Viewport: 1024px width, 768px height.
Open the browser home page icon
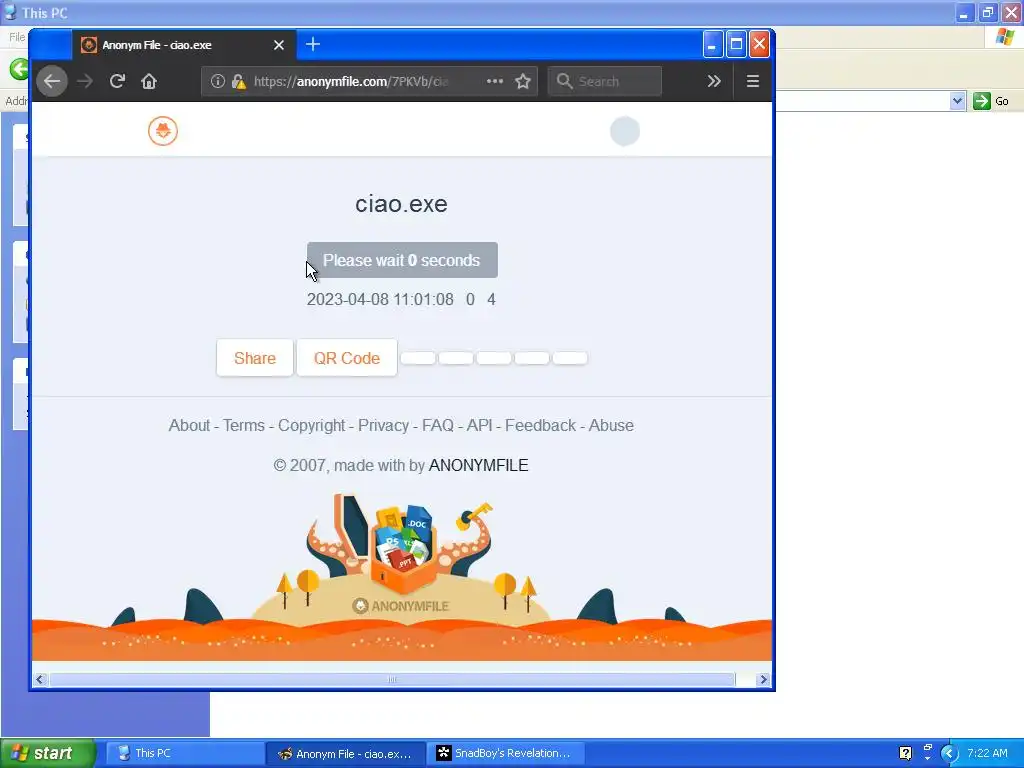tap(149, 81)
